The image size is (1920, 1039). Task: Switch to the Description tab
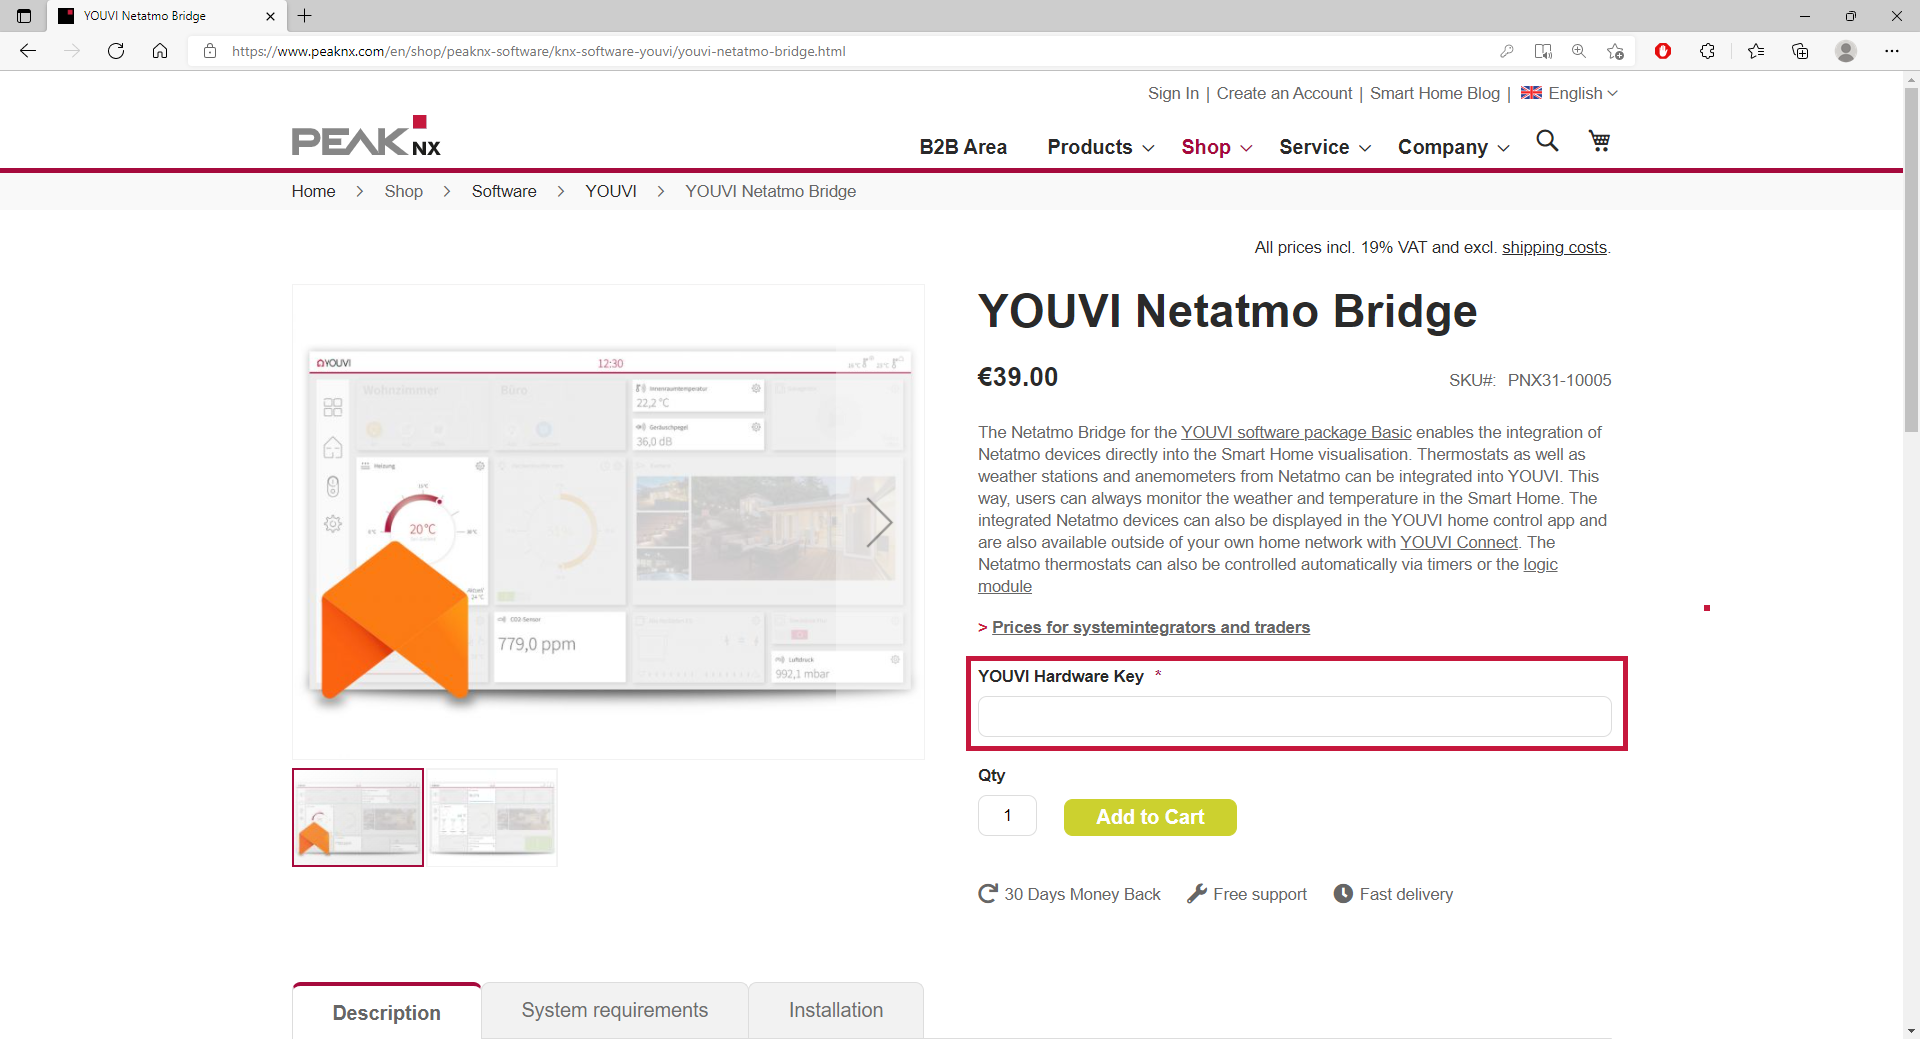[387, 1012]
